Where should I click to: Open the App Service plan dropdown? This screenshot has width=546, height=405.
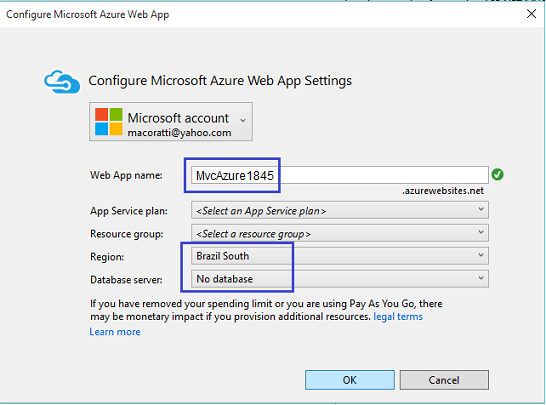[x=340, y=210]
